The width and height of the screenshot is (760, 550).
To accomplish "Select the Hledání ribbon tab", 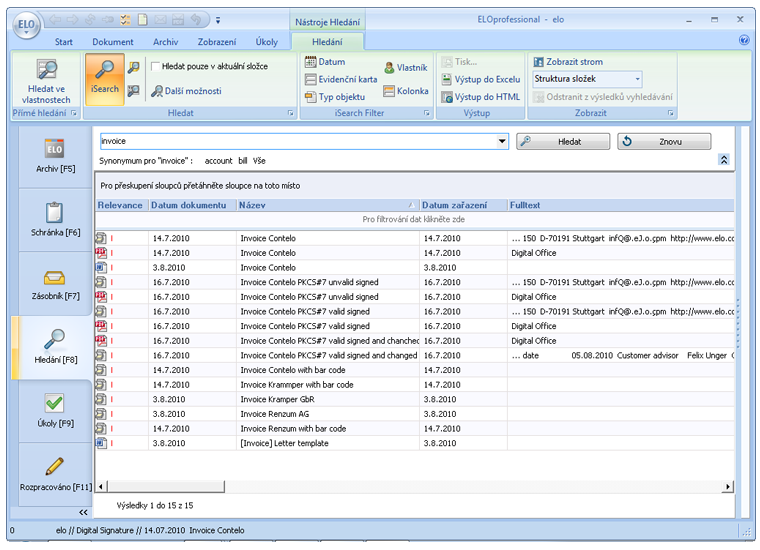I will pyautogui.click(x=327, y=42).
